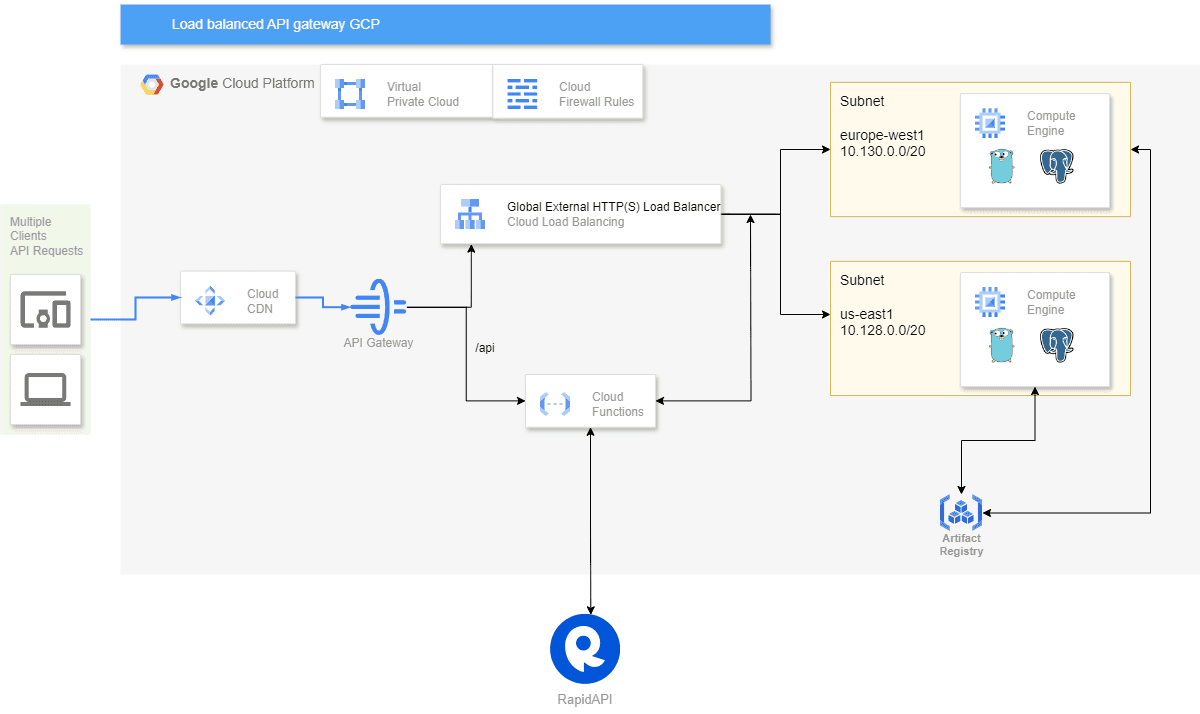Screen dimensions: 1200x714
Task: Select the Cloud Firewall Rules icon
Action: [522, 94]
